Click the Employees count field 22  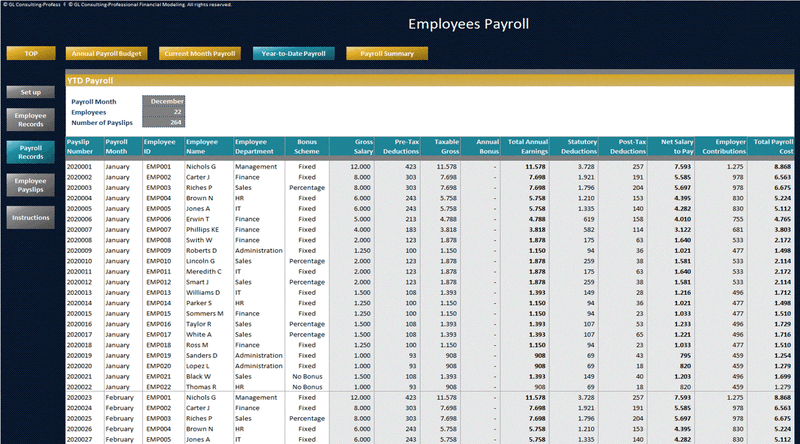click(164, 112)
